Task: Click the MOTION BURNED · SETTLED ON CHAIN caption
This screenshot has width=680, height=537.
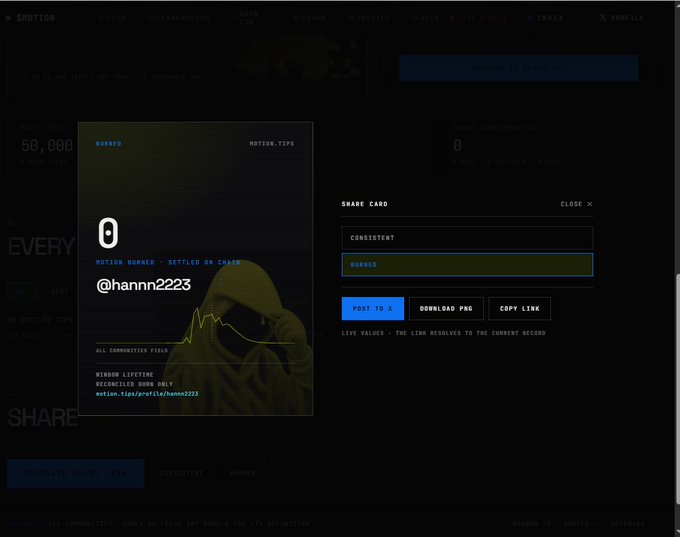Action: coord(168,262)
